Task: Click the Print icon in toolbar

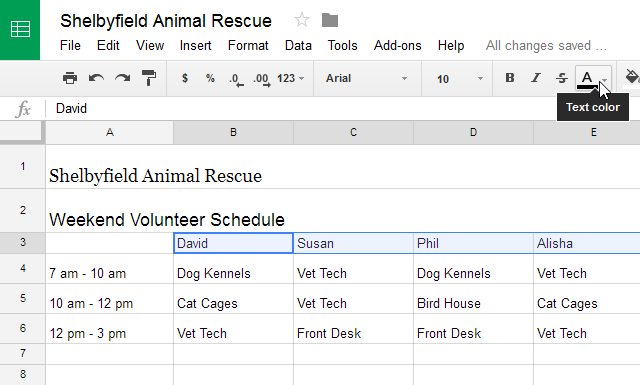Action: pyautogui.click(x=70, y=78)
